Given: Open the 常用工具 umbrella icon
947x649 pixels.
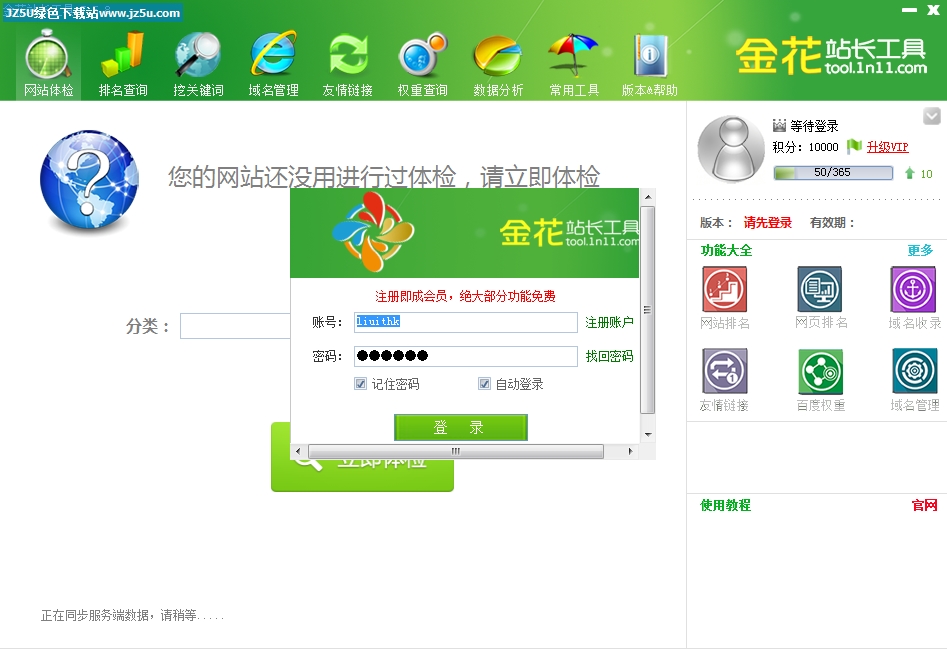Looking at the screenshot, I should click(x=573, y=64).
